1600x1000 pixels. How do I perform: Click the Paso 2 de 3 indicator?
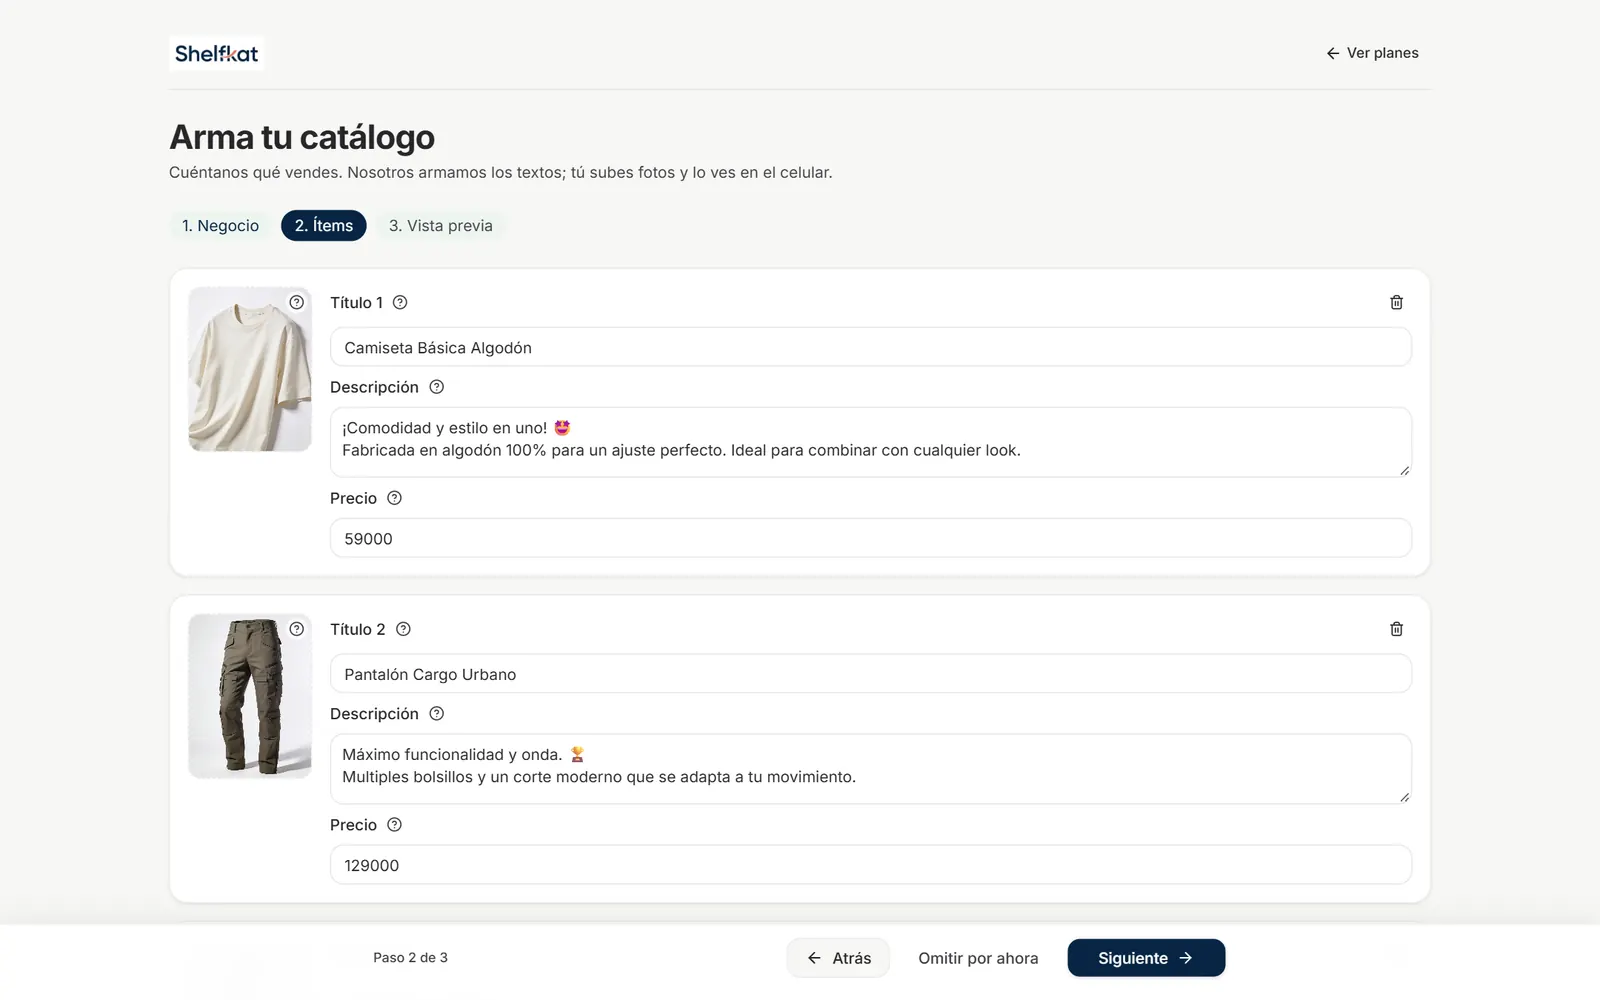tap(410, 958)
